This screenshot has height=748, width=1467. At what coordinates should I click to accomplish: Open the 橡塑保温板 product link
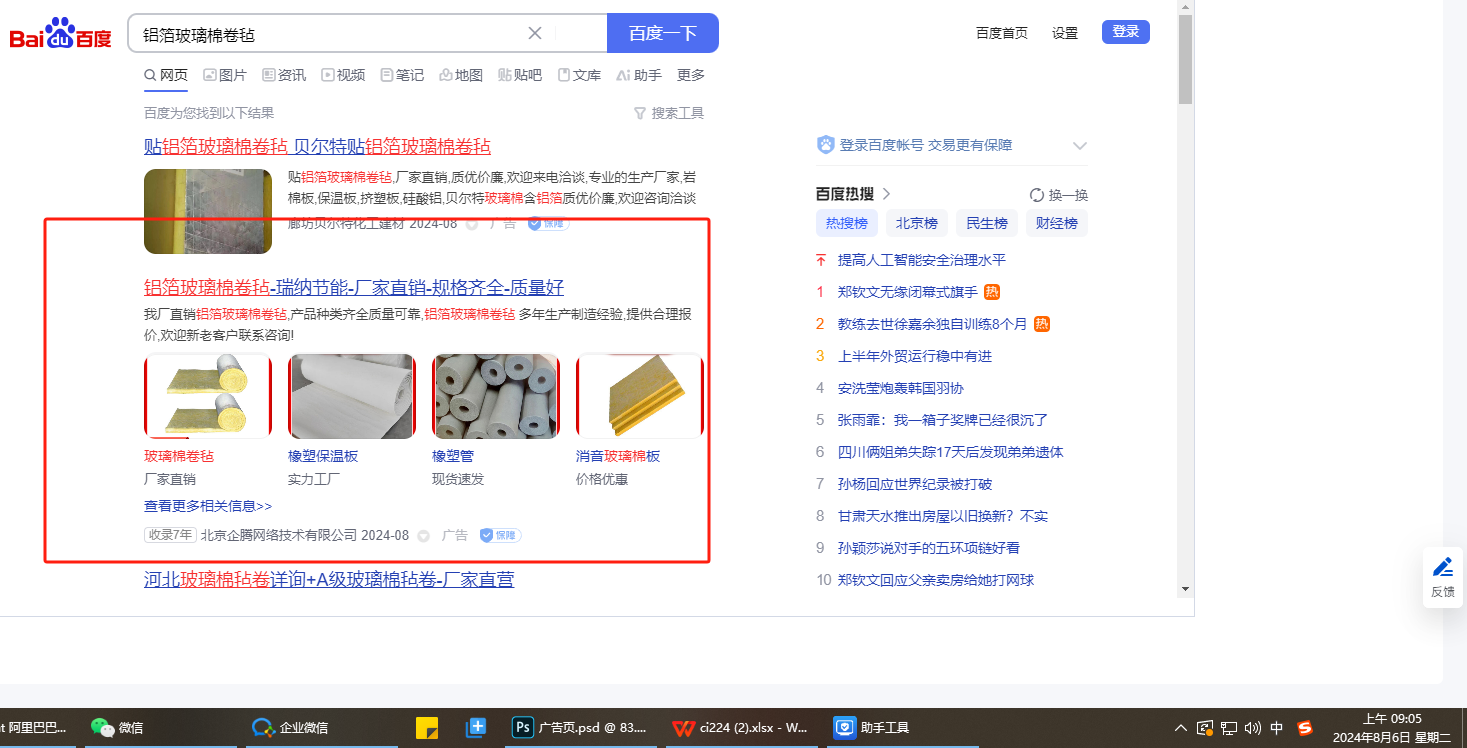tap(323, 456)
